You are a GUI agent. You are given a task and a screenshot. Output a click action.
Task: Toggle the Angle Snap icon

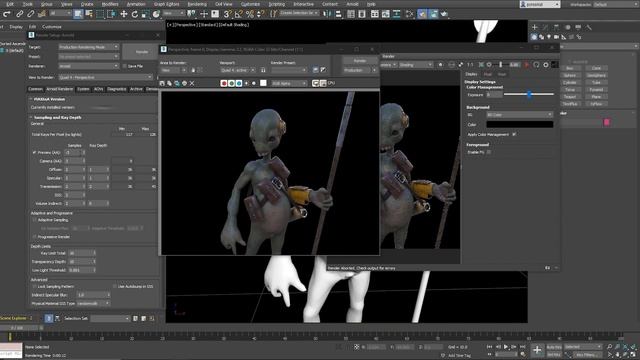click(239, 14)
